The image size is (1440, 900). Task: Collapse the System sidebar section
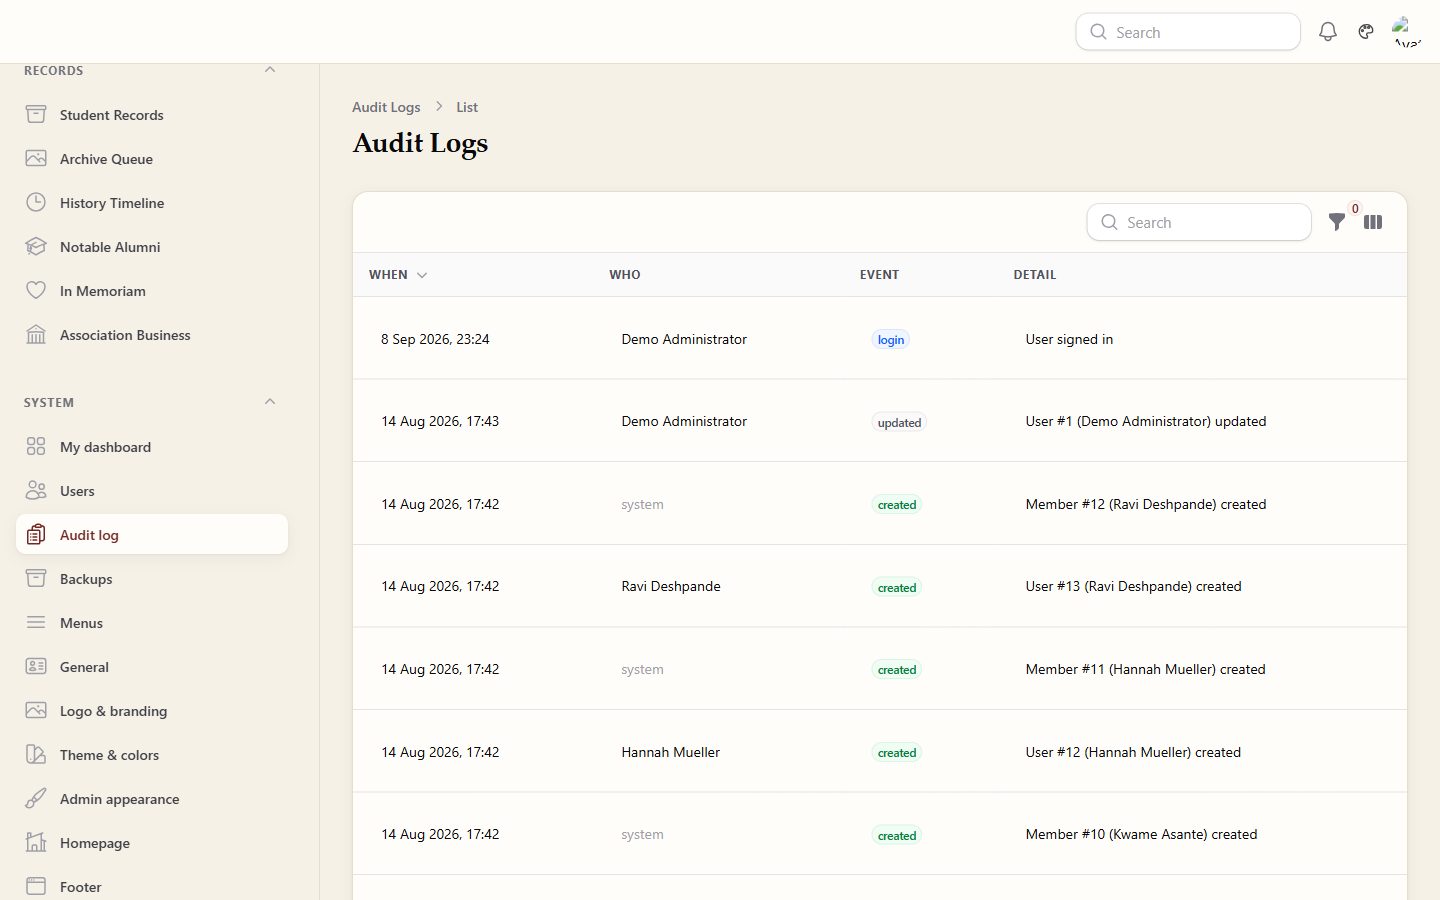270,402
